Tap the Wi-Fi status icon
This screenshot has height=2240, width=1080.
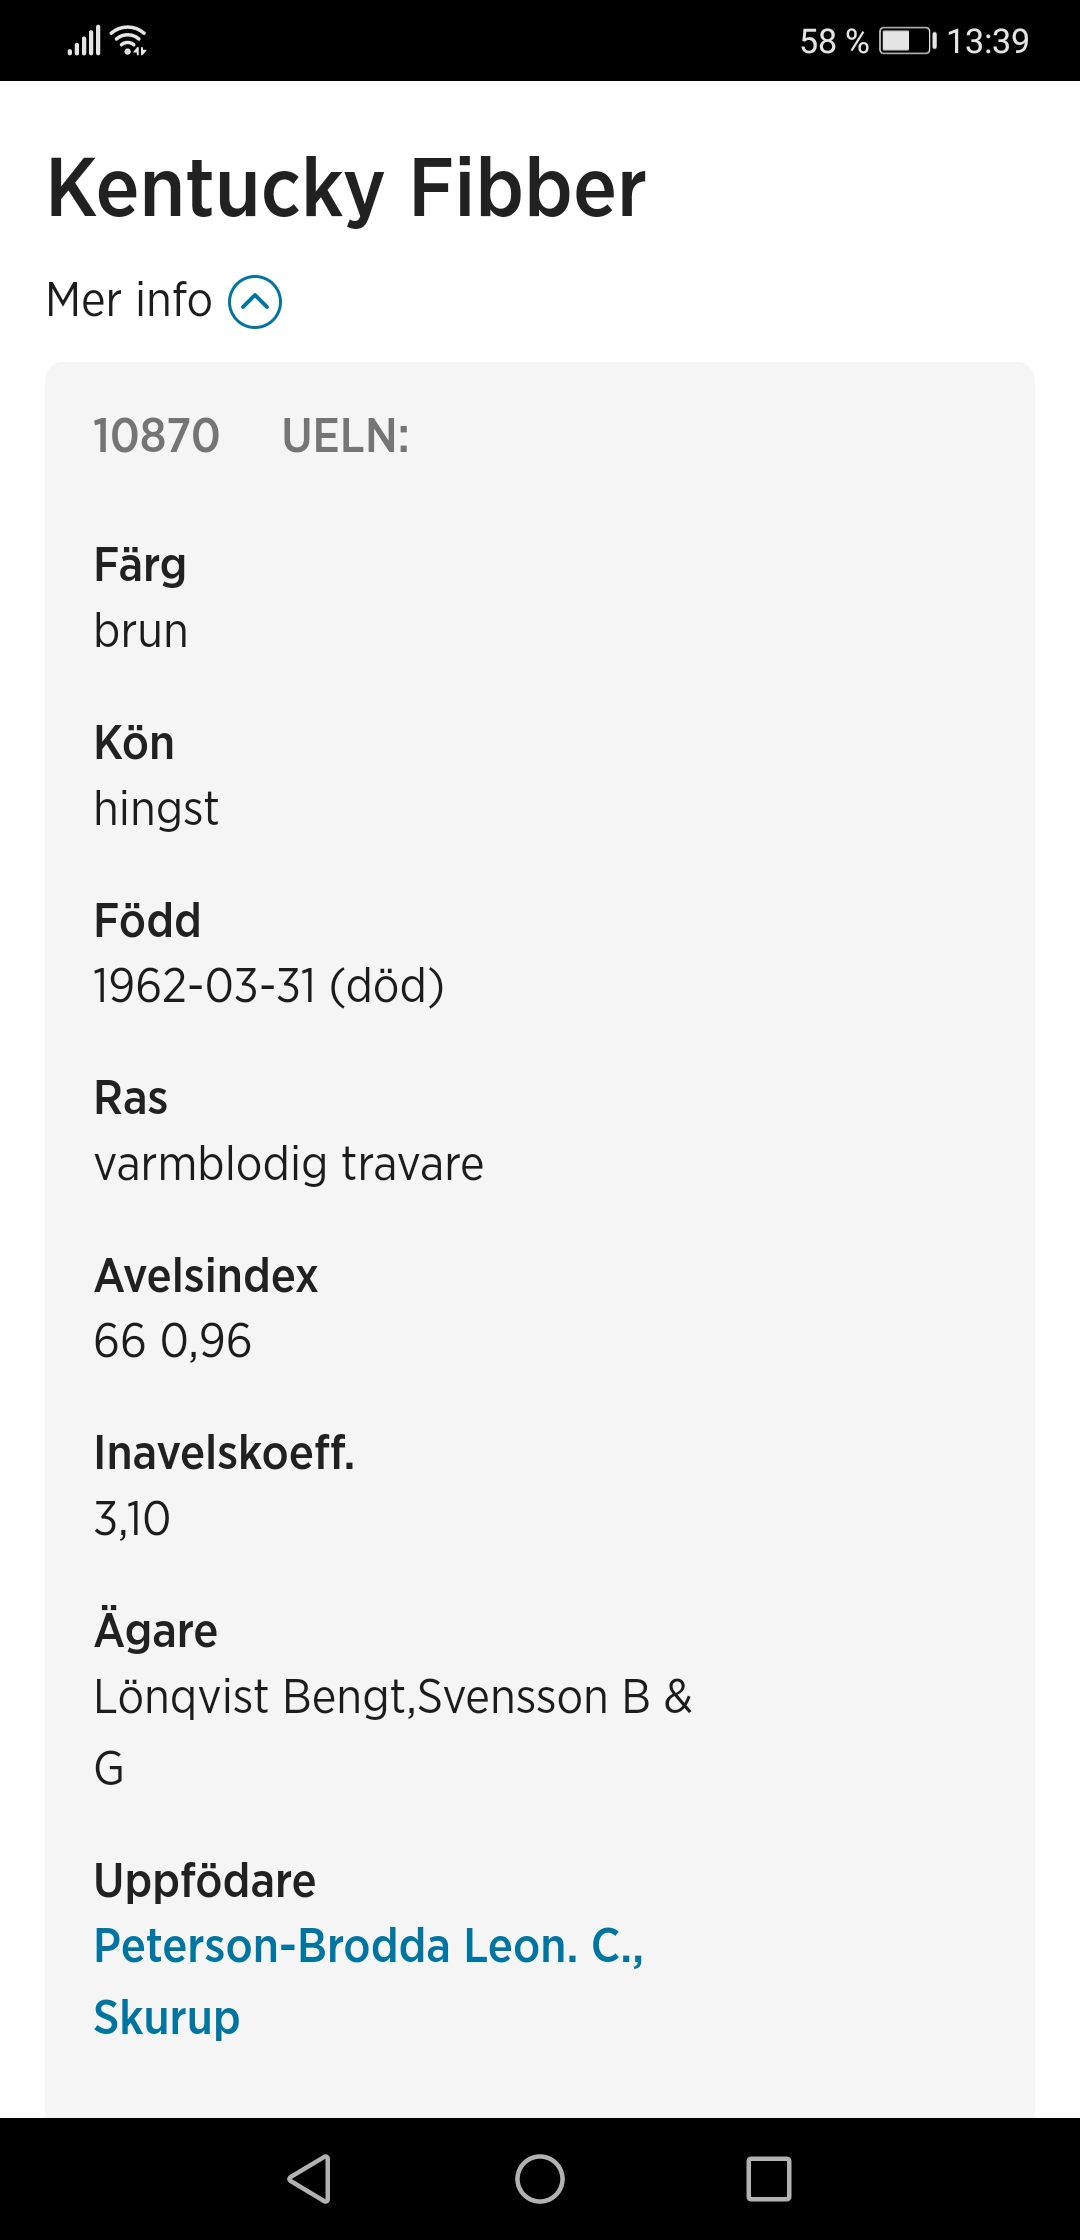click(x=131, y=41)
